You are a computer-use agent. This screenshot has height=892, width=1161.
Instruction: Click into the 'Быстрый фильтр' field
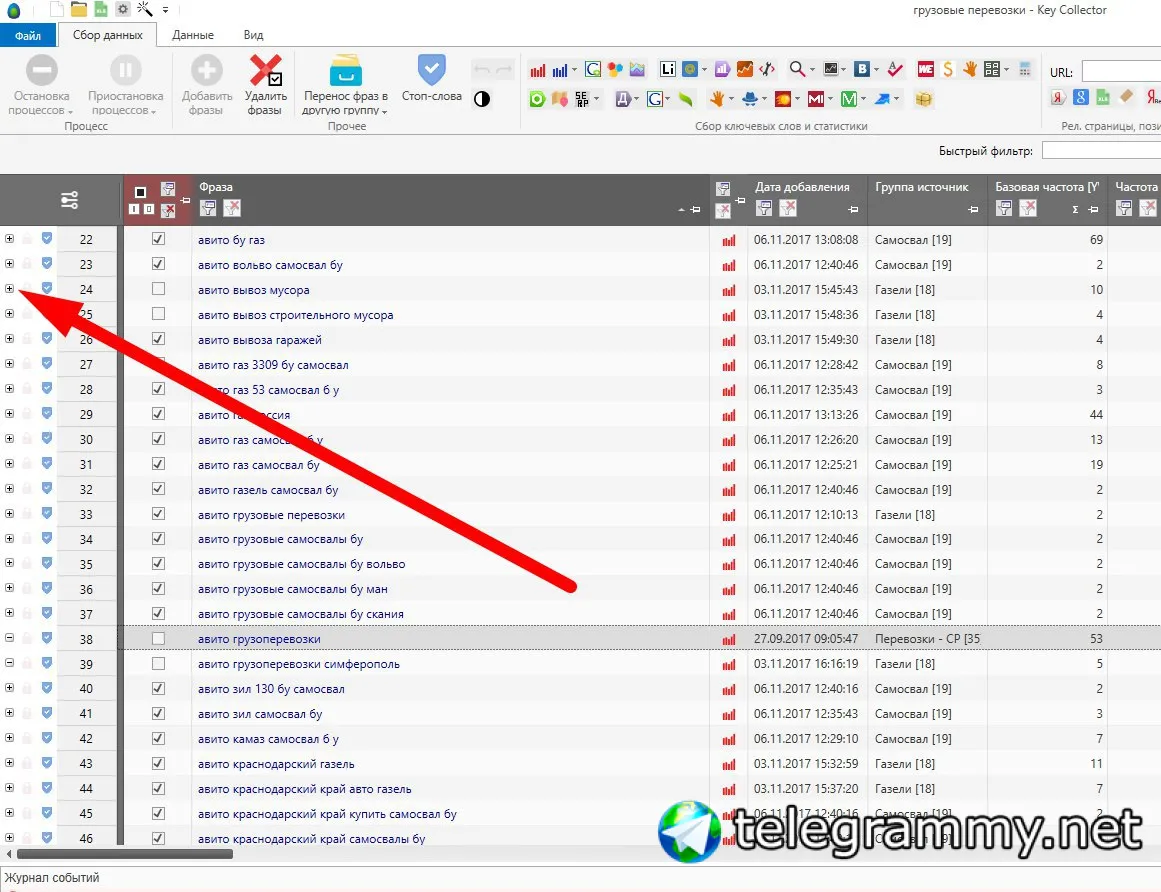1101,150
